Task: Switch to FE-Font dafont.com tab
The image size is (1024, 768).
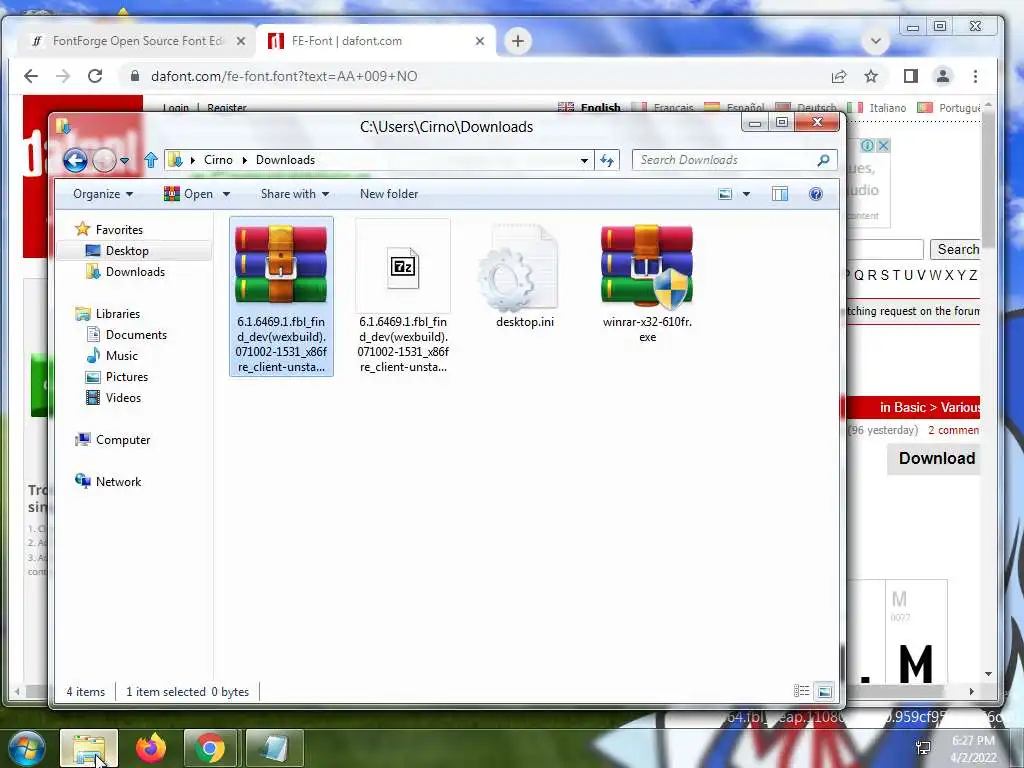Action: pyautogui.click(x=376, y=41)
